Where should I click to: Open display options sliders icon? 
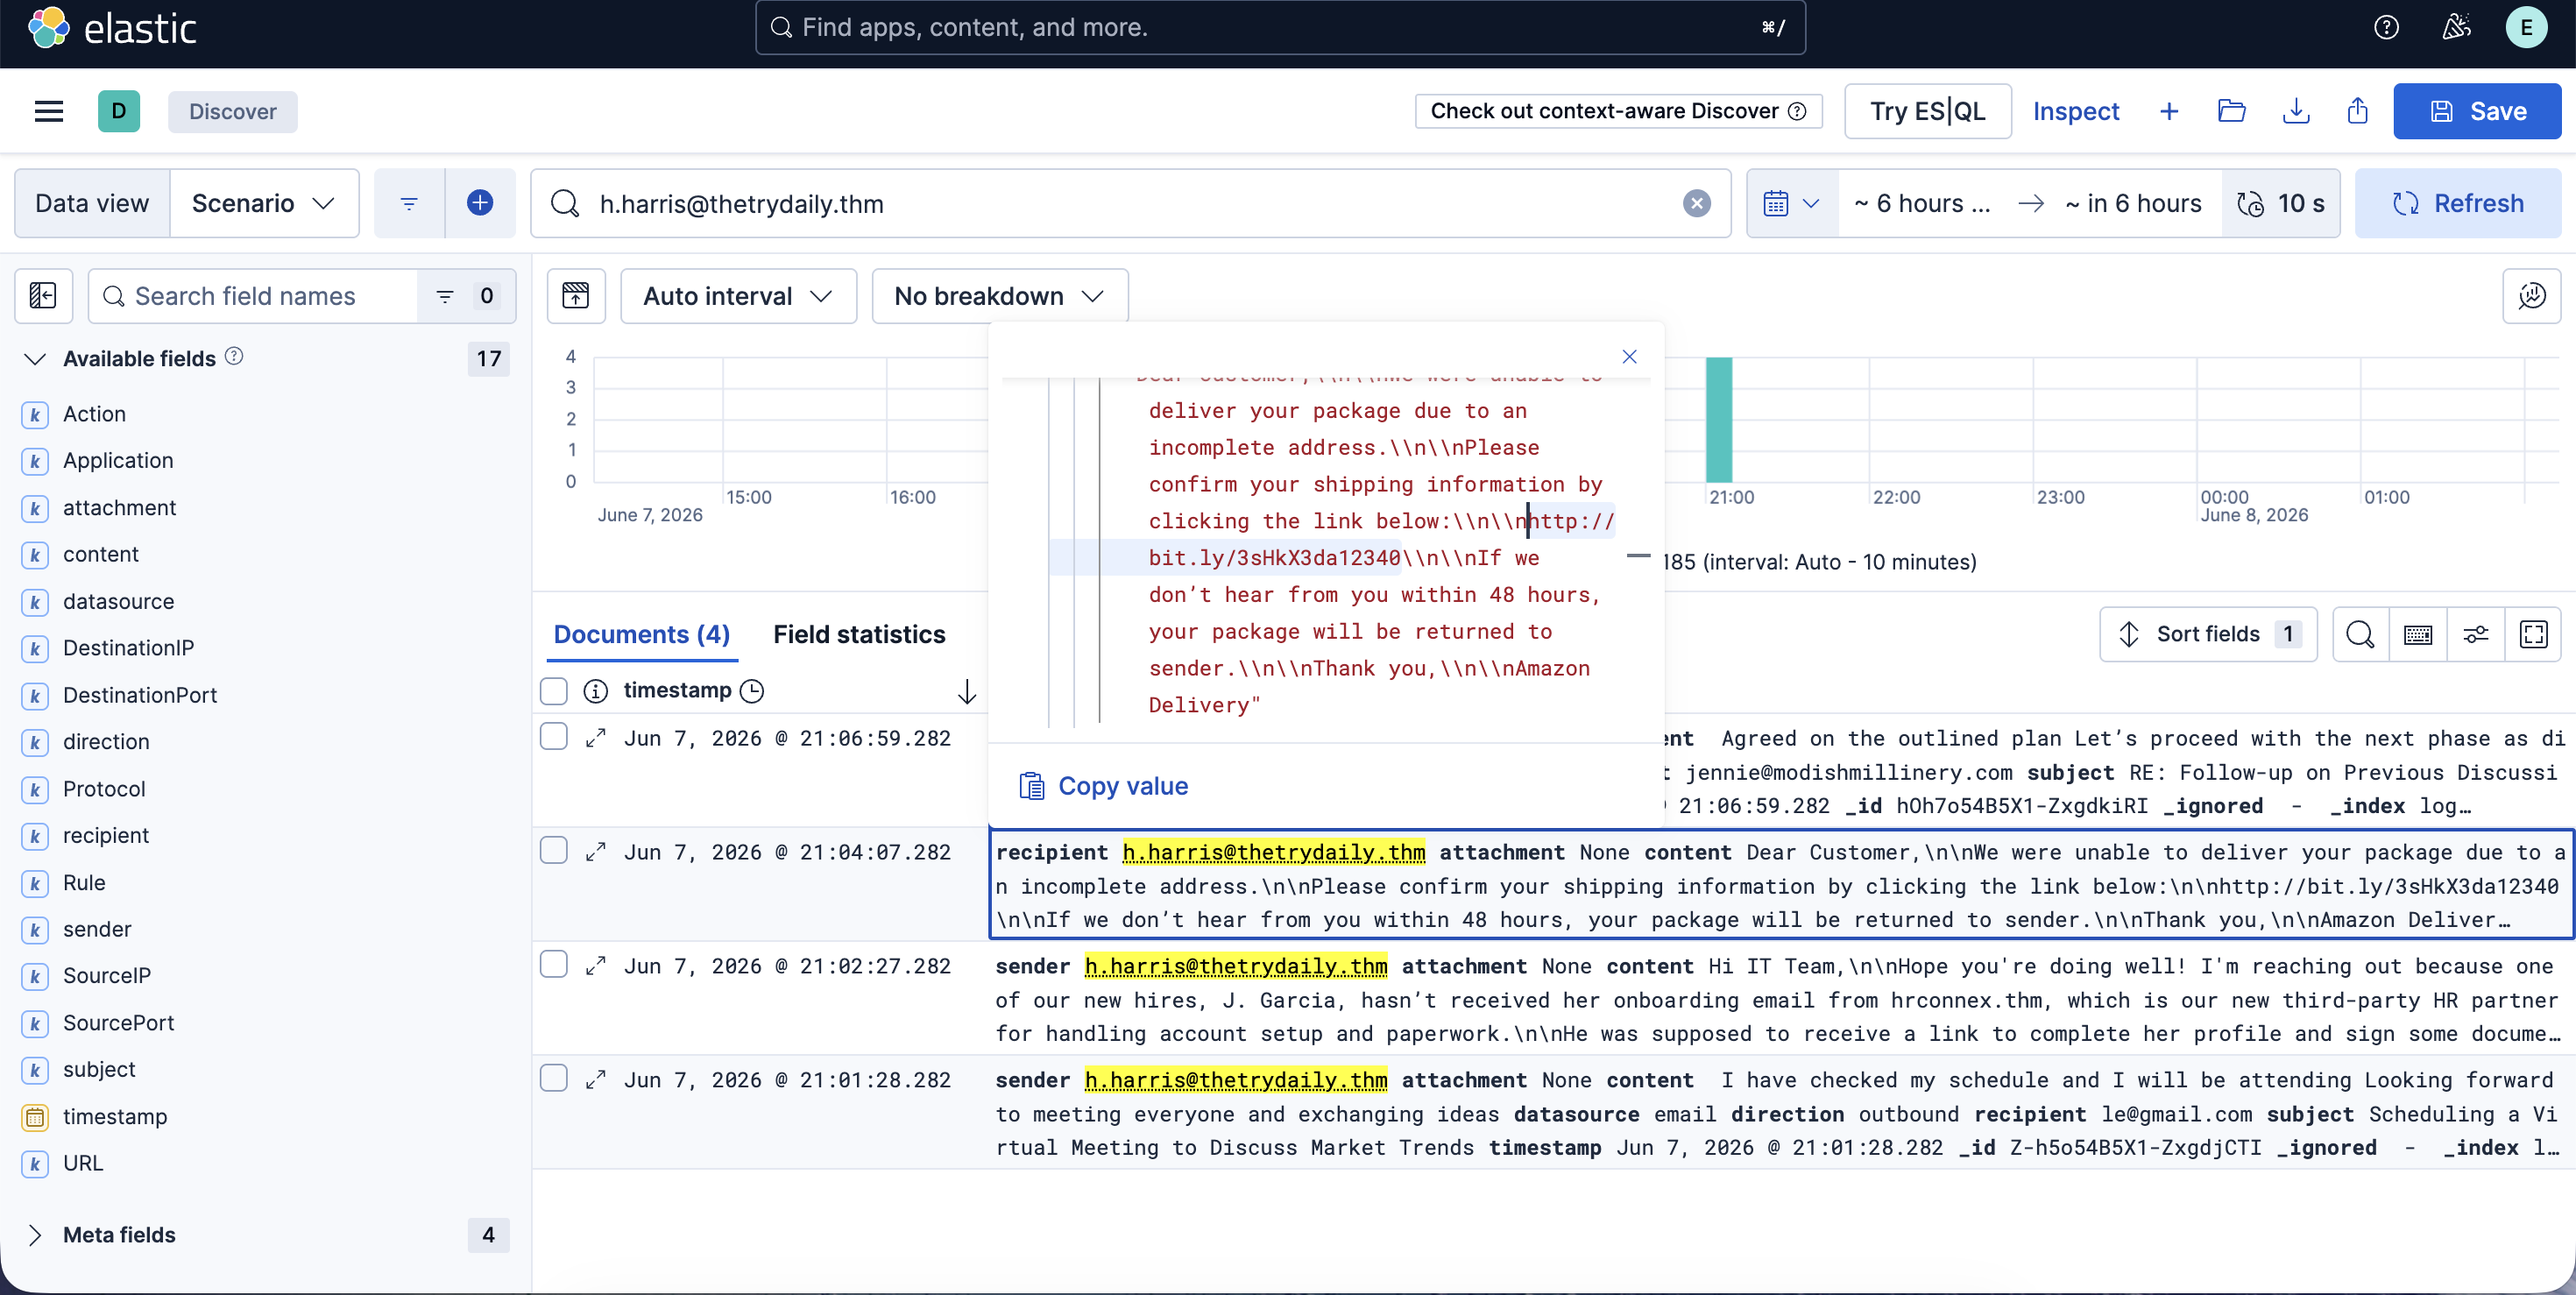pyautogui.click(x=2475, y=634)
